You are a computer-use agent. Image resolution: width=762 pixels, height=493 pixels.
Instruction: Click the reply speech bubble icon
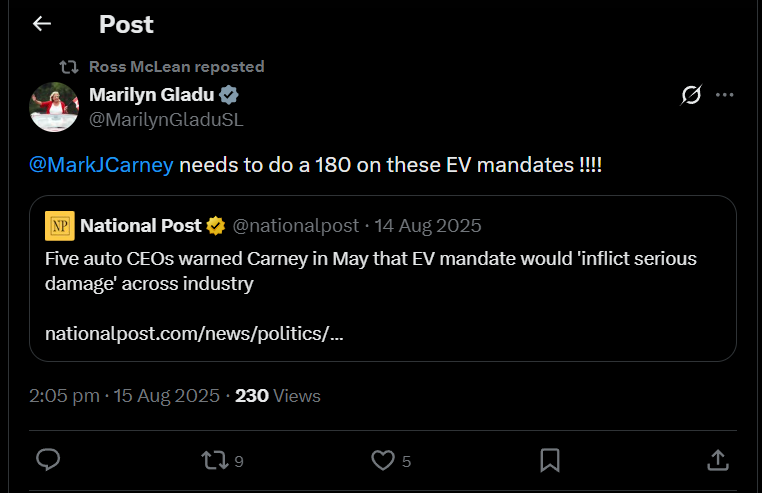(x=48, y=459)
